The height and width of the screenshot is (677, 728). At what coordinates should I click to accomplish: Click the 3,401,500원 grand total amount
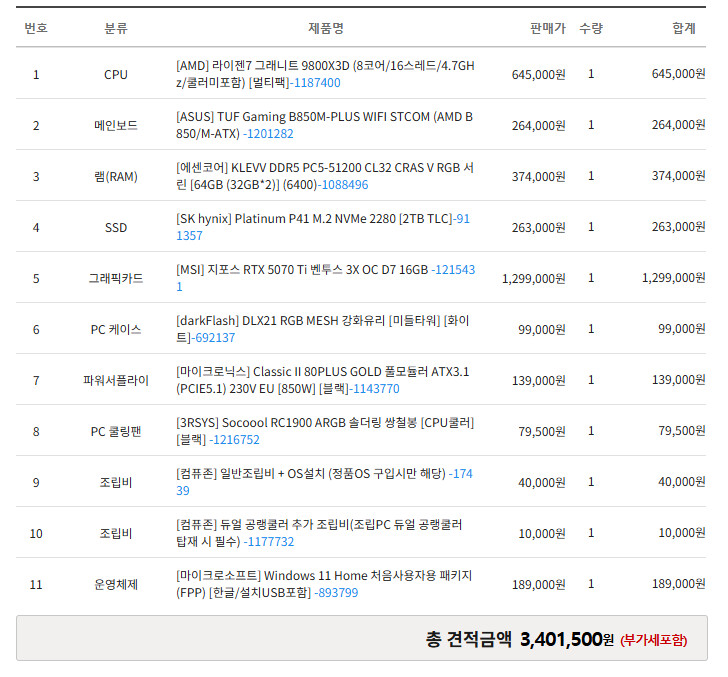(x=567, y=639)
